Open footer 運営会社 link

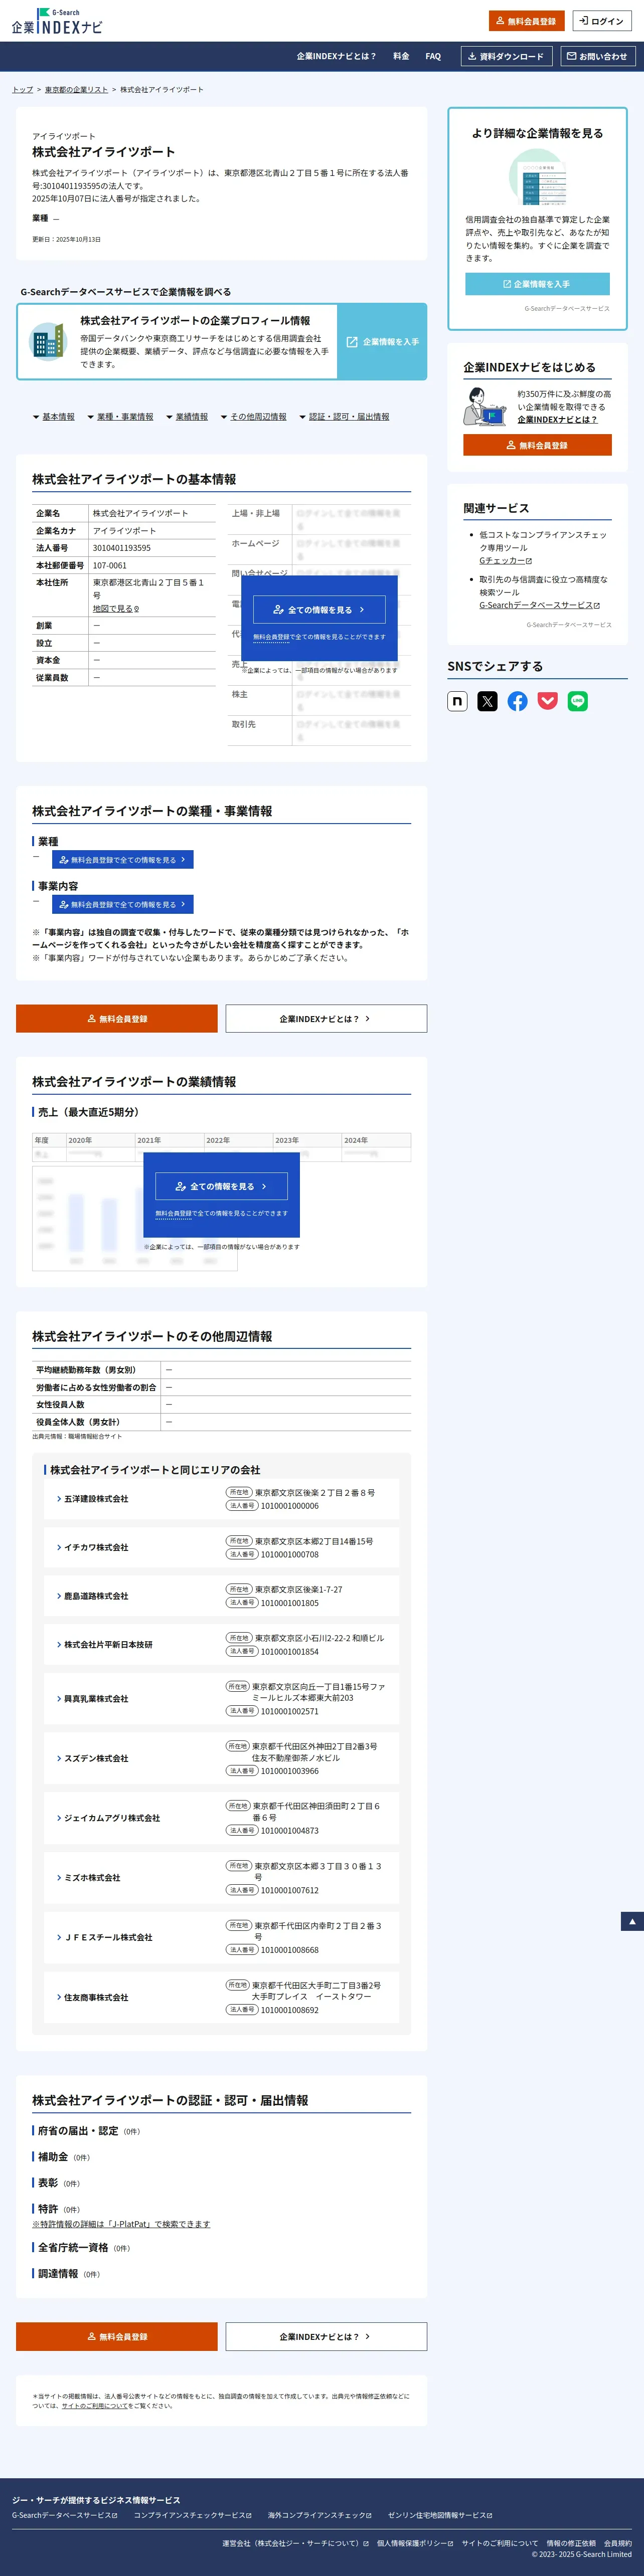tap(296, 2543)
